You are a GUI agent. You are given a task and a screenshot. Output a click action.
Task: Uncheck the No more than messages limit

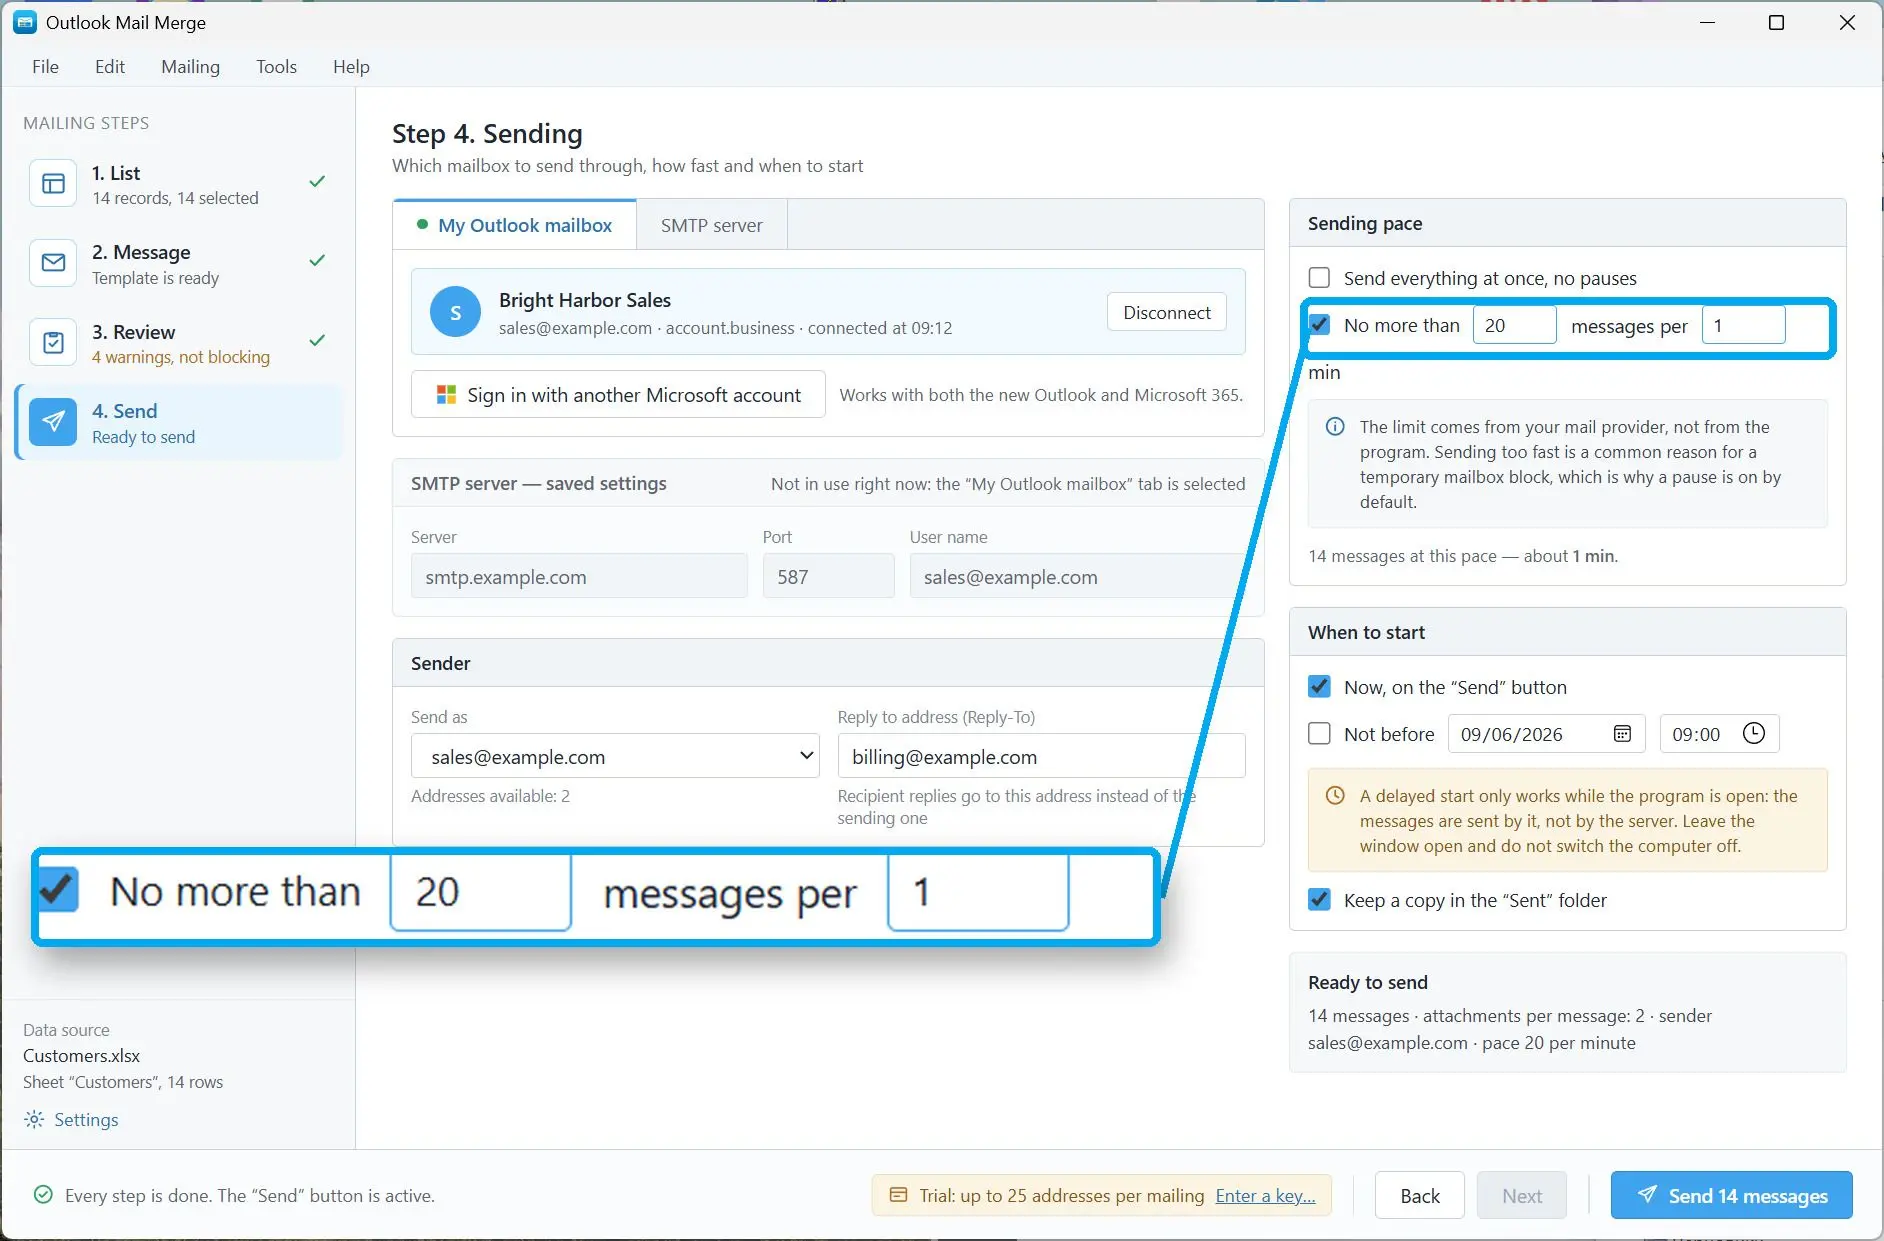(1319, 325)
